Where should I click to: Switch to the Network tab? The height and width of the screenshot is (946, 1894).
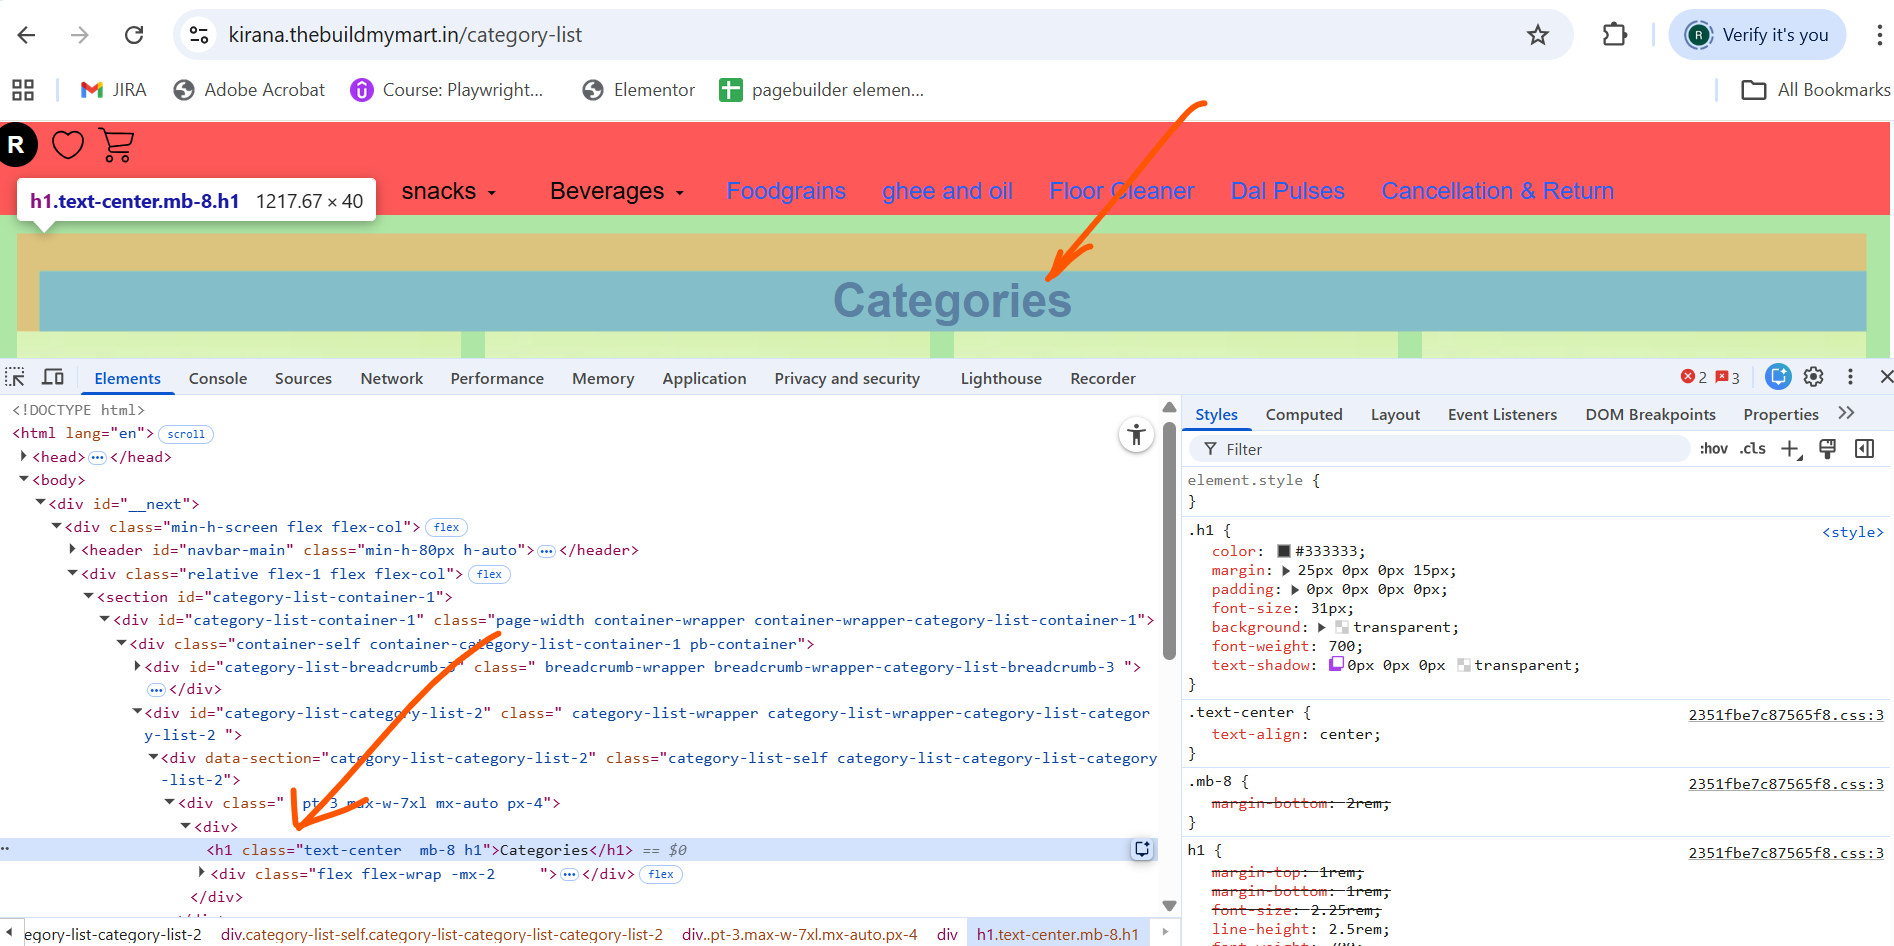point(392,379)
